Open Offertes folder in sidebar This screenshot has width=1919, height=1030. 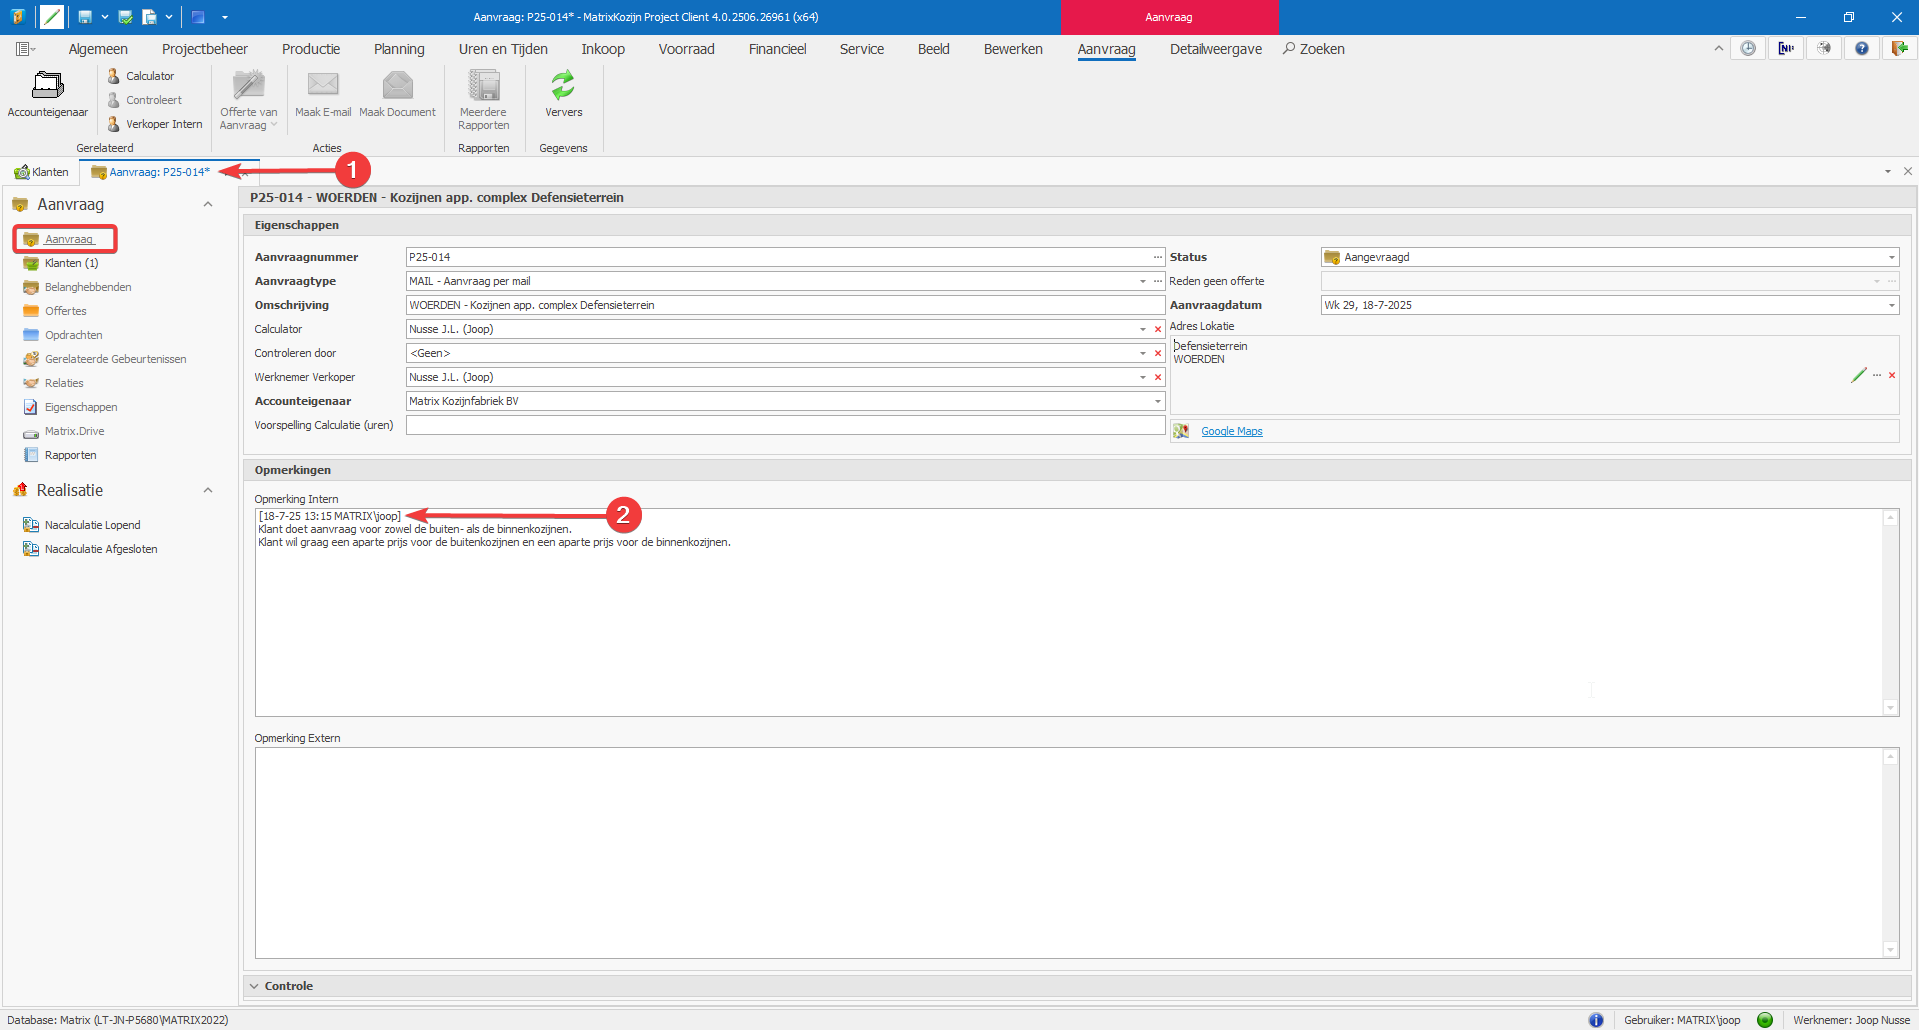pyautogui.click(x=65, y=311)
